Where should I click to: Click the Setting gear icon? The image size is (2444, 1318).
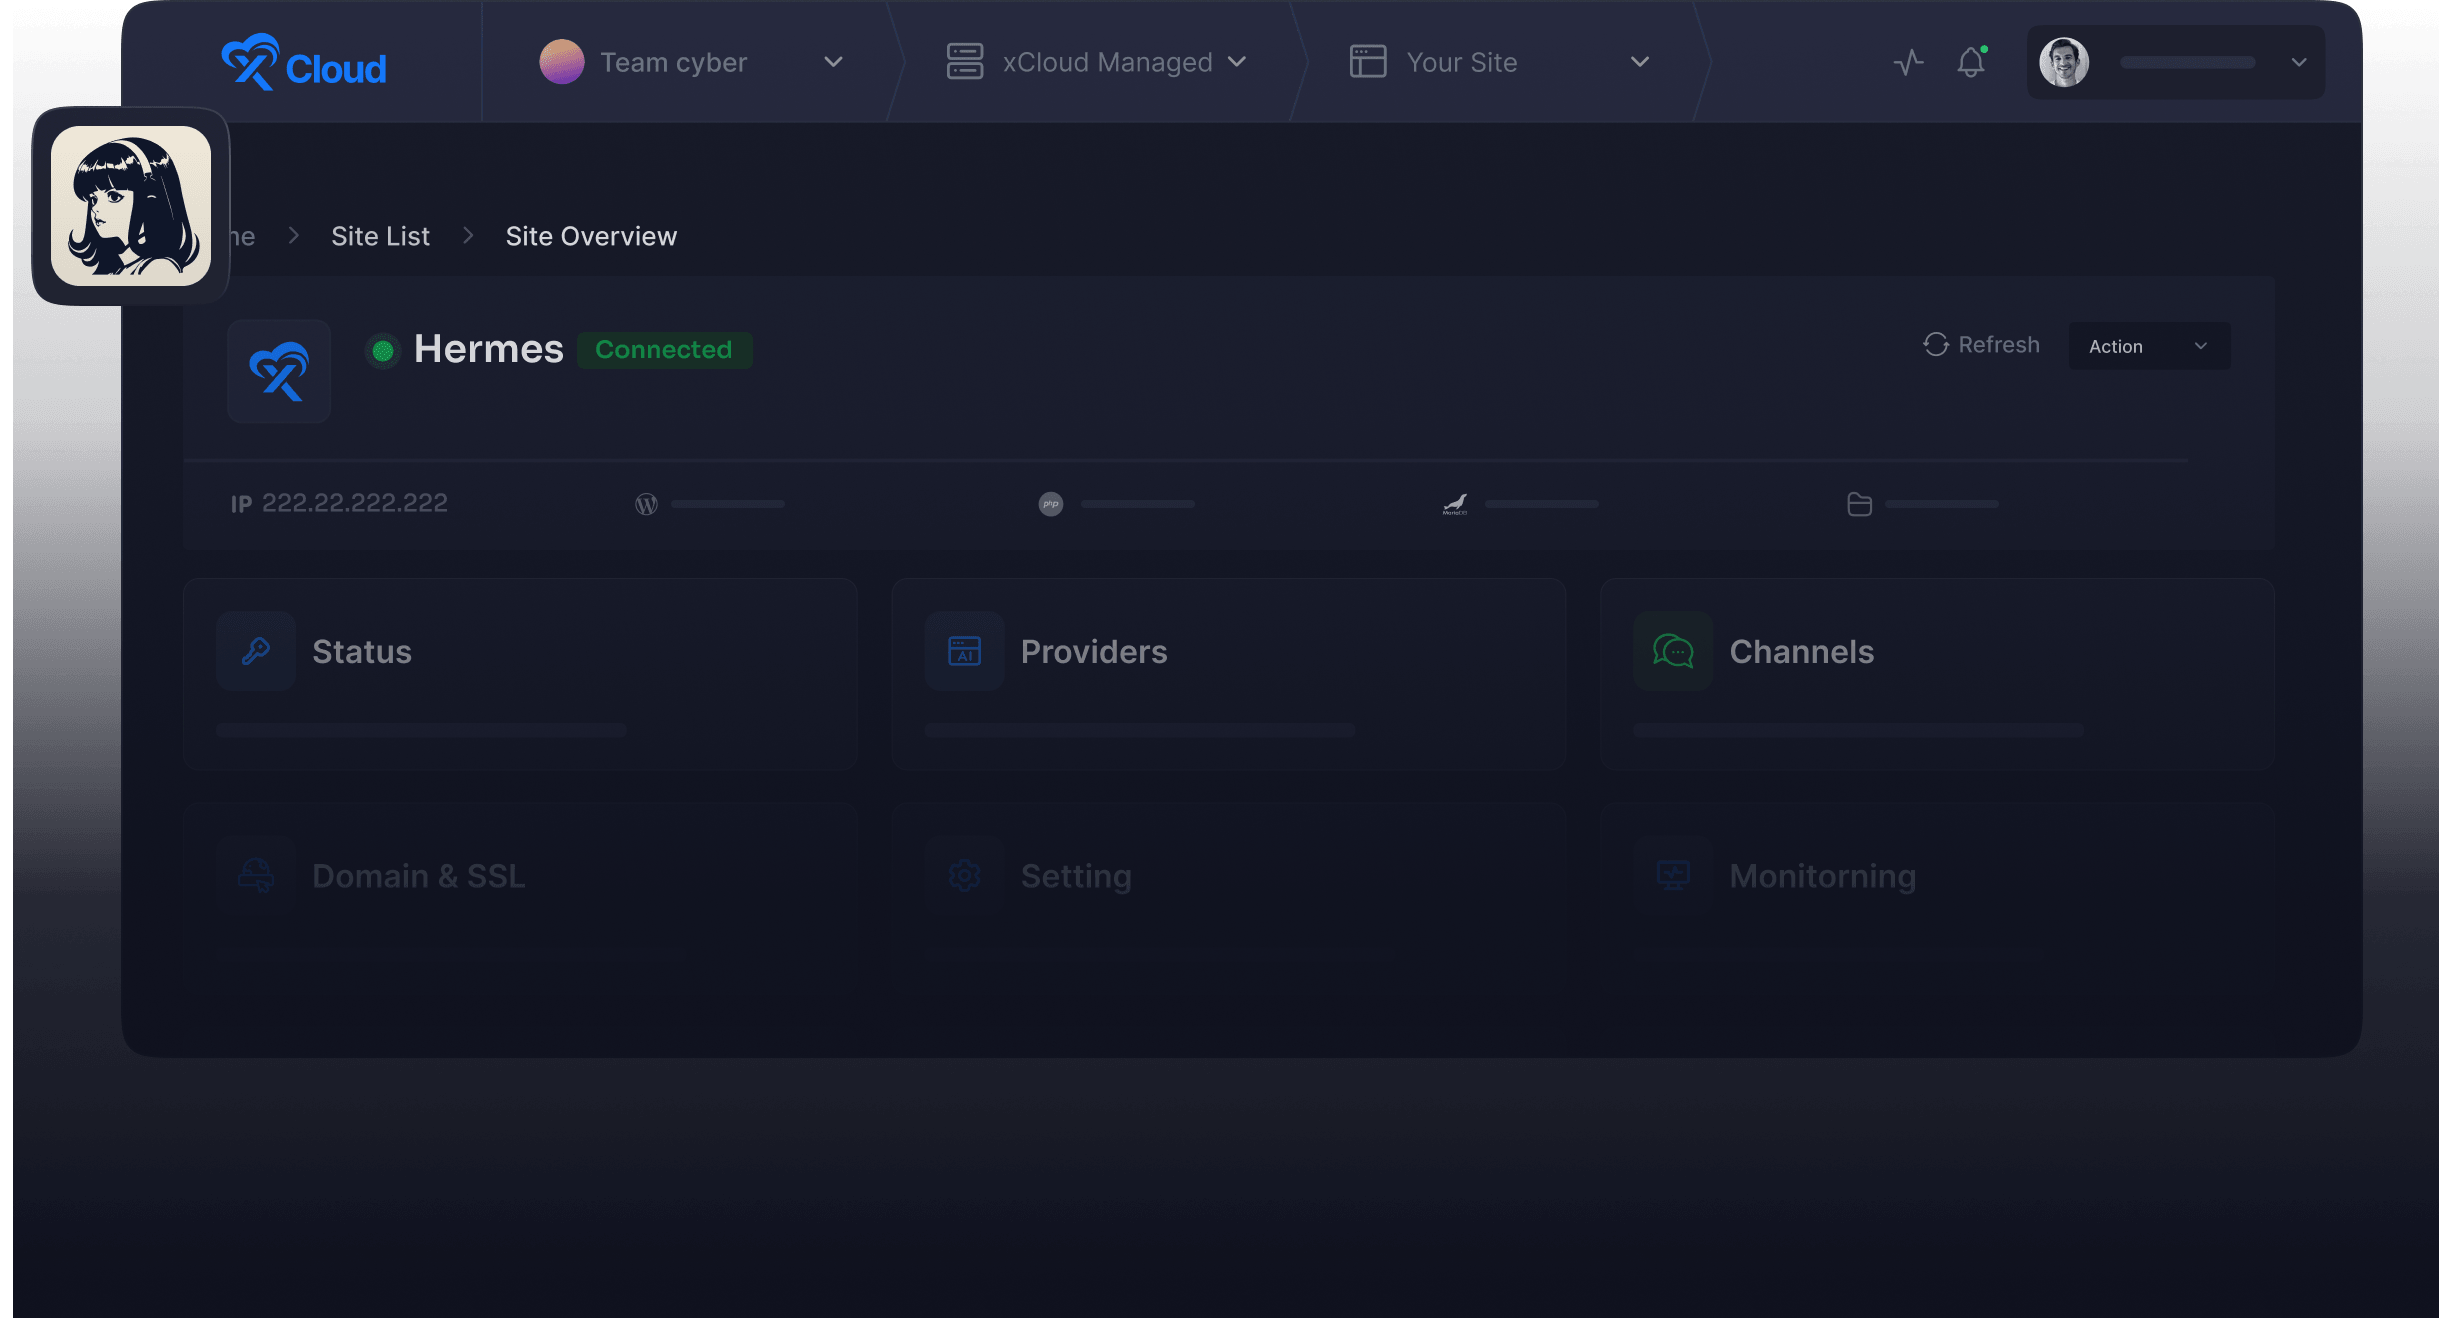click(964, 876)
